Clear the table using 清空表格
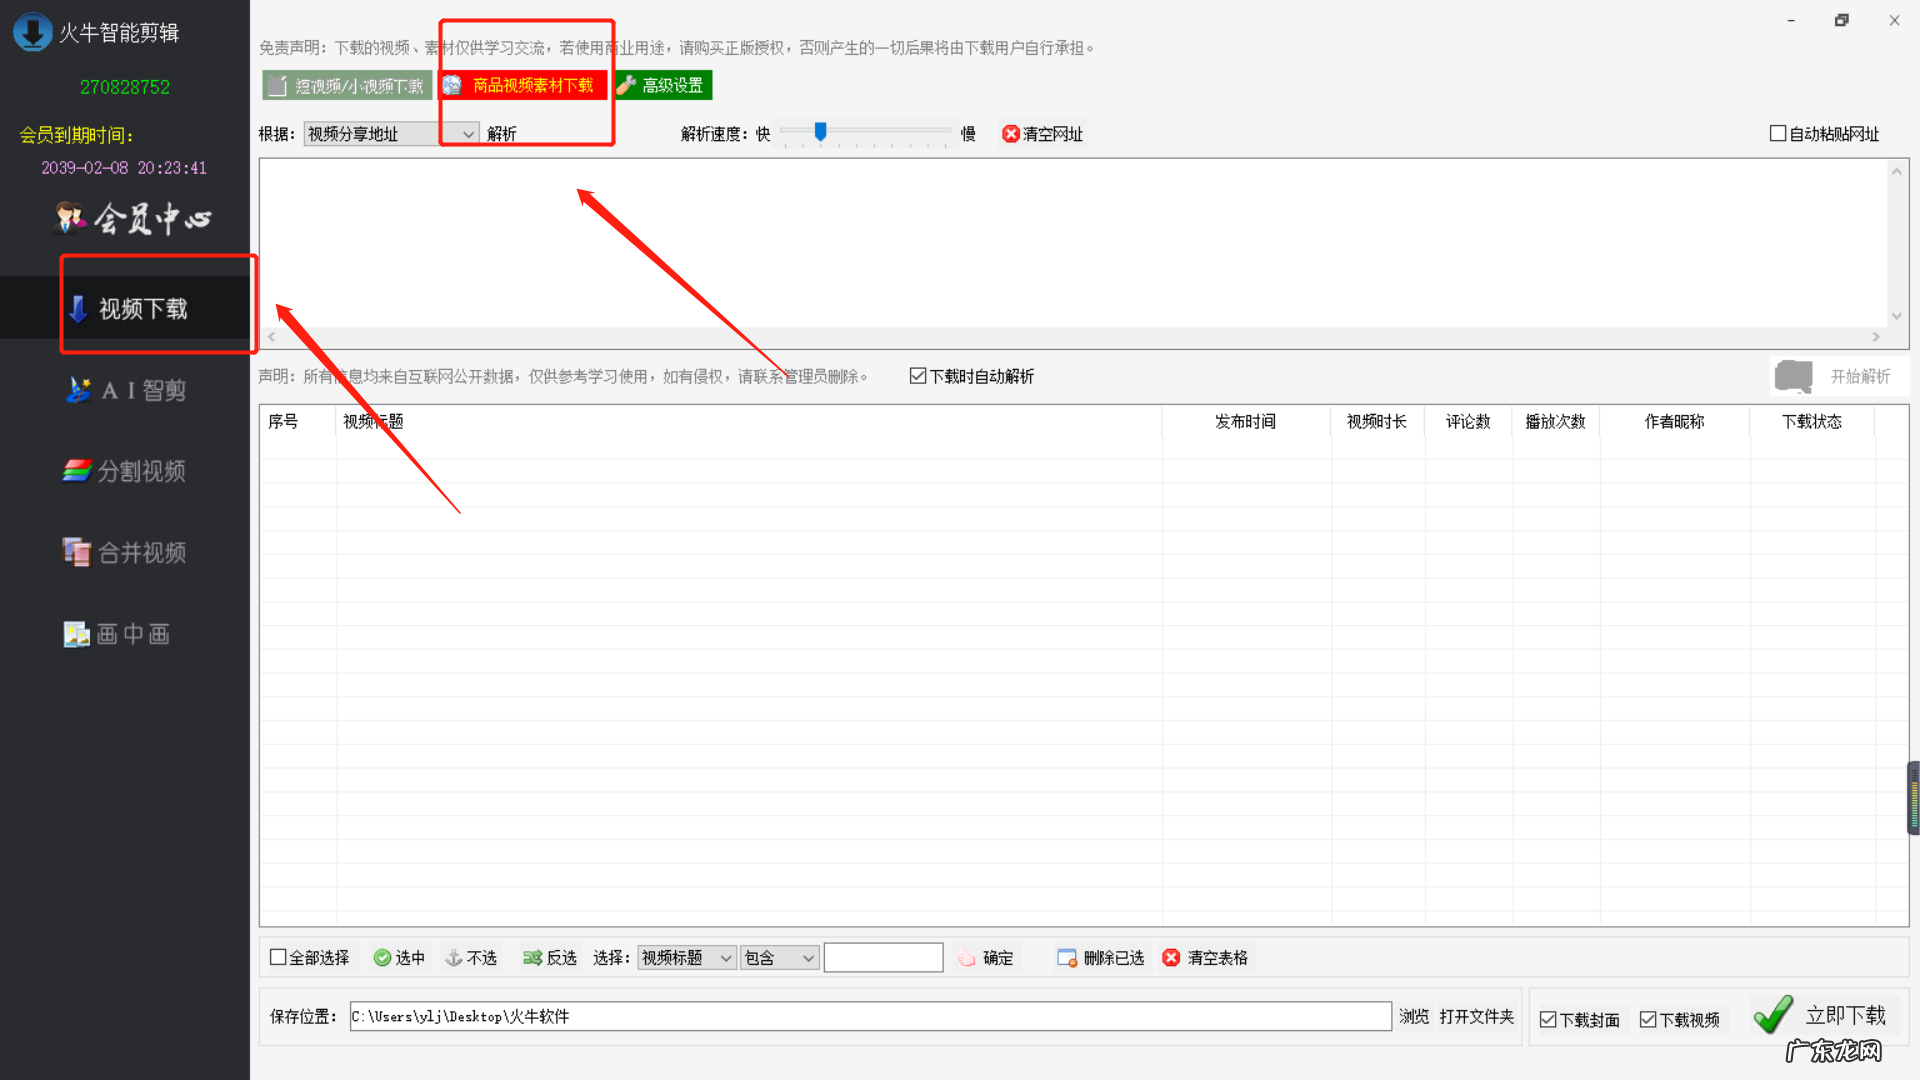The height and width of the screenshot is (1080, 1920). pos(1205,957)
